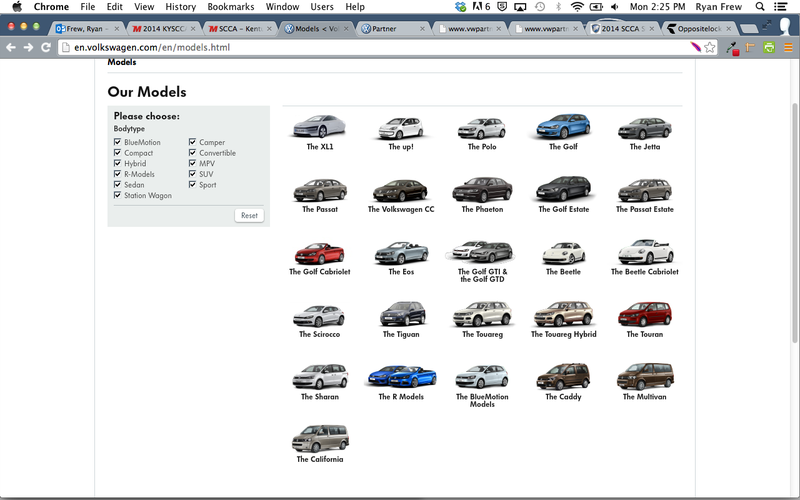
Task: Click the browser forward arrow
Action: [x=29, y=47]
